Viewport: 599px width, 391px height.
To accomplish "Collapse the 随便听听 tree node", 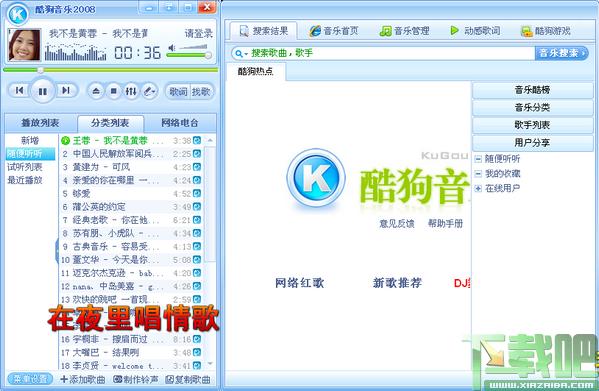I will [x=478, y=158].
